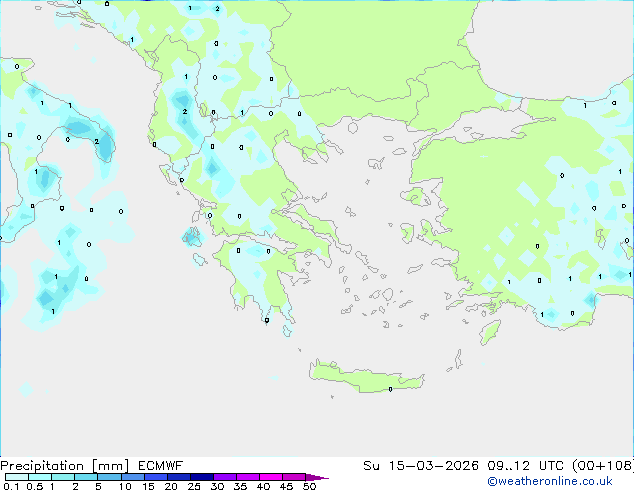Click the island of Rhodes on the map
This screenshot has width=634, height=490.
point(490,332)
